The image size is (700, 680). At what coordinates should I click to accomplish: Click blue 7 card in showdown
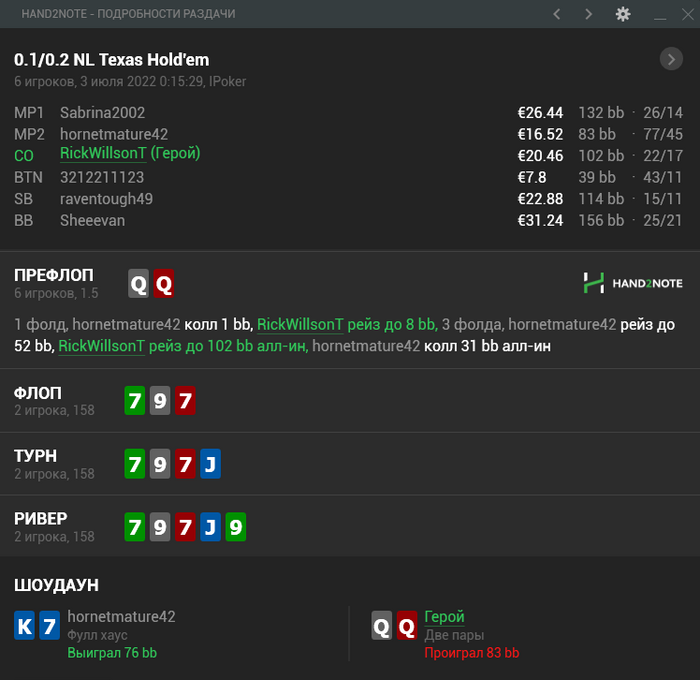click(50, 626)
